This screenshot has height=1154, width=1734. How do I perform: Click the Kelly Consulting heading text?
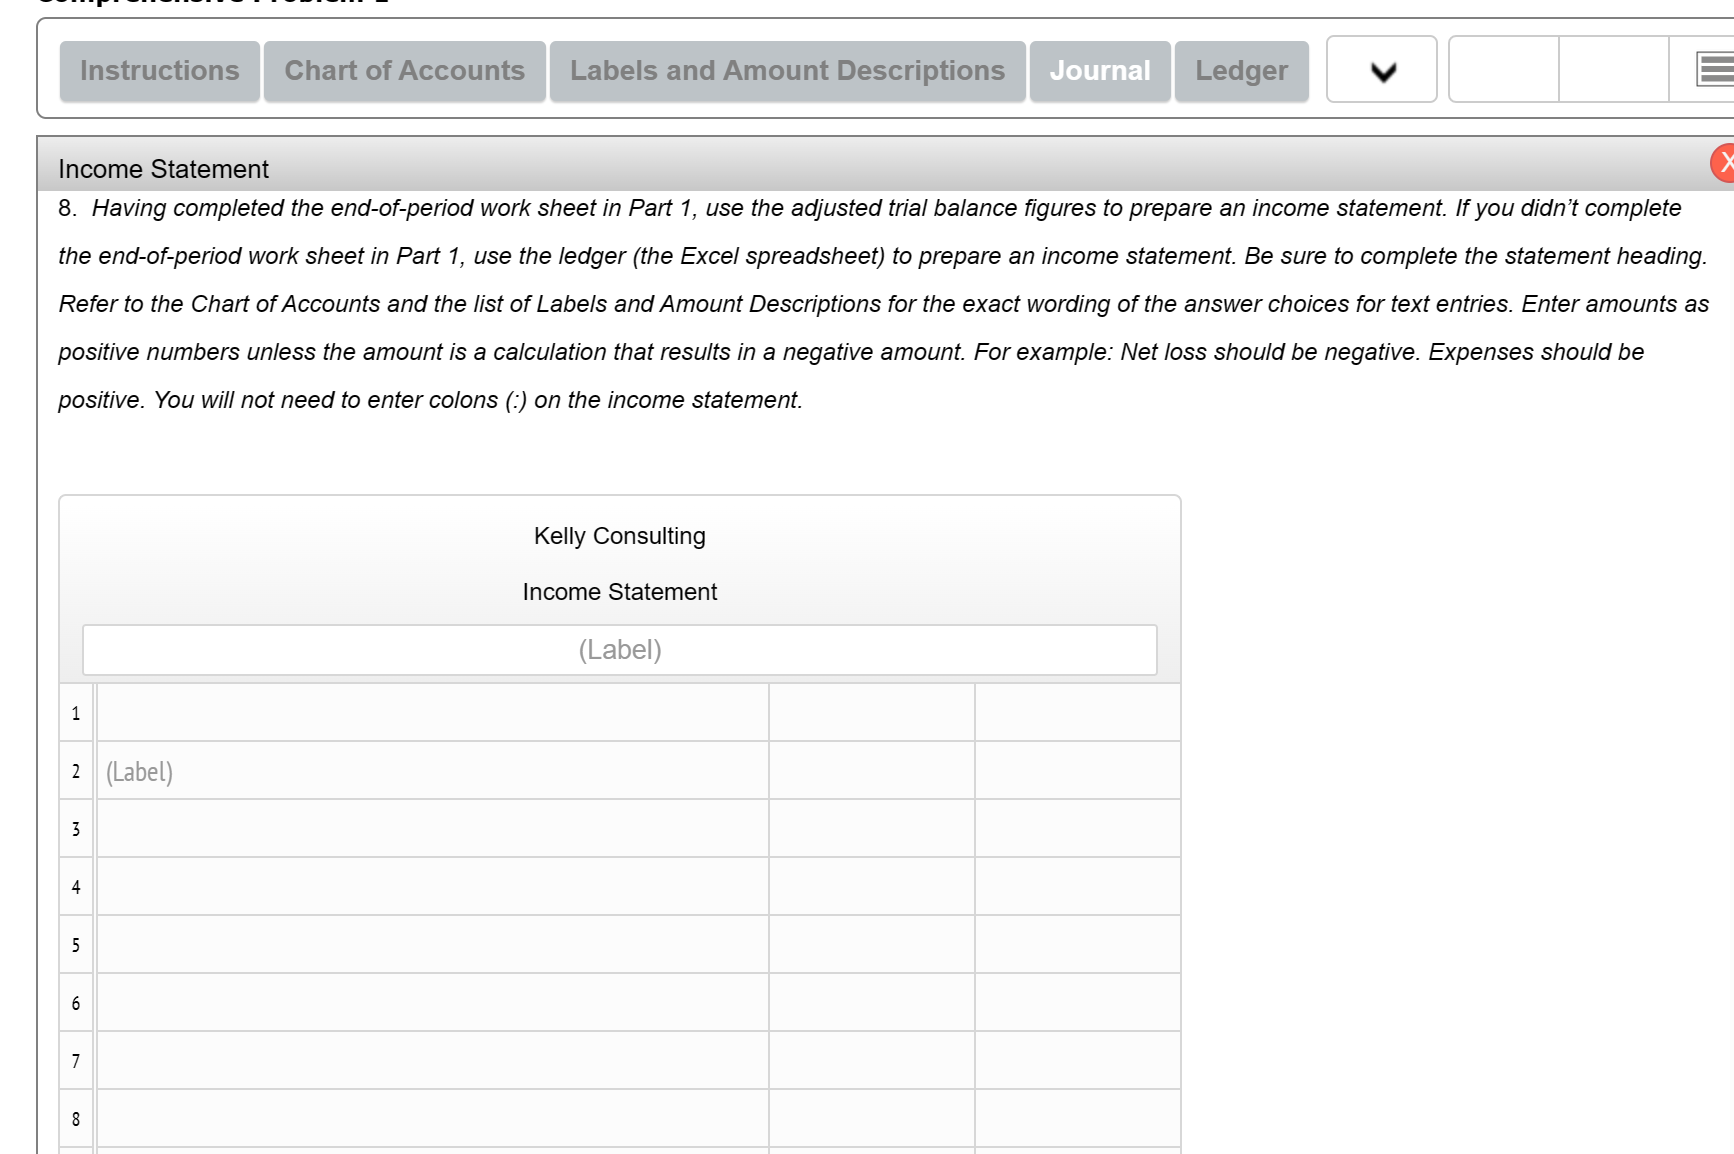pyautogui.click(x=619, y=536)
